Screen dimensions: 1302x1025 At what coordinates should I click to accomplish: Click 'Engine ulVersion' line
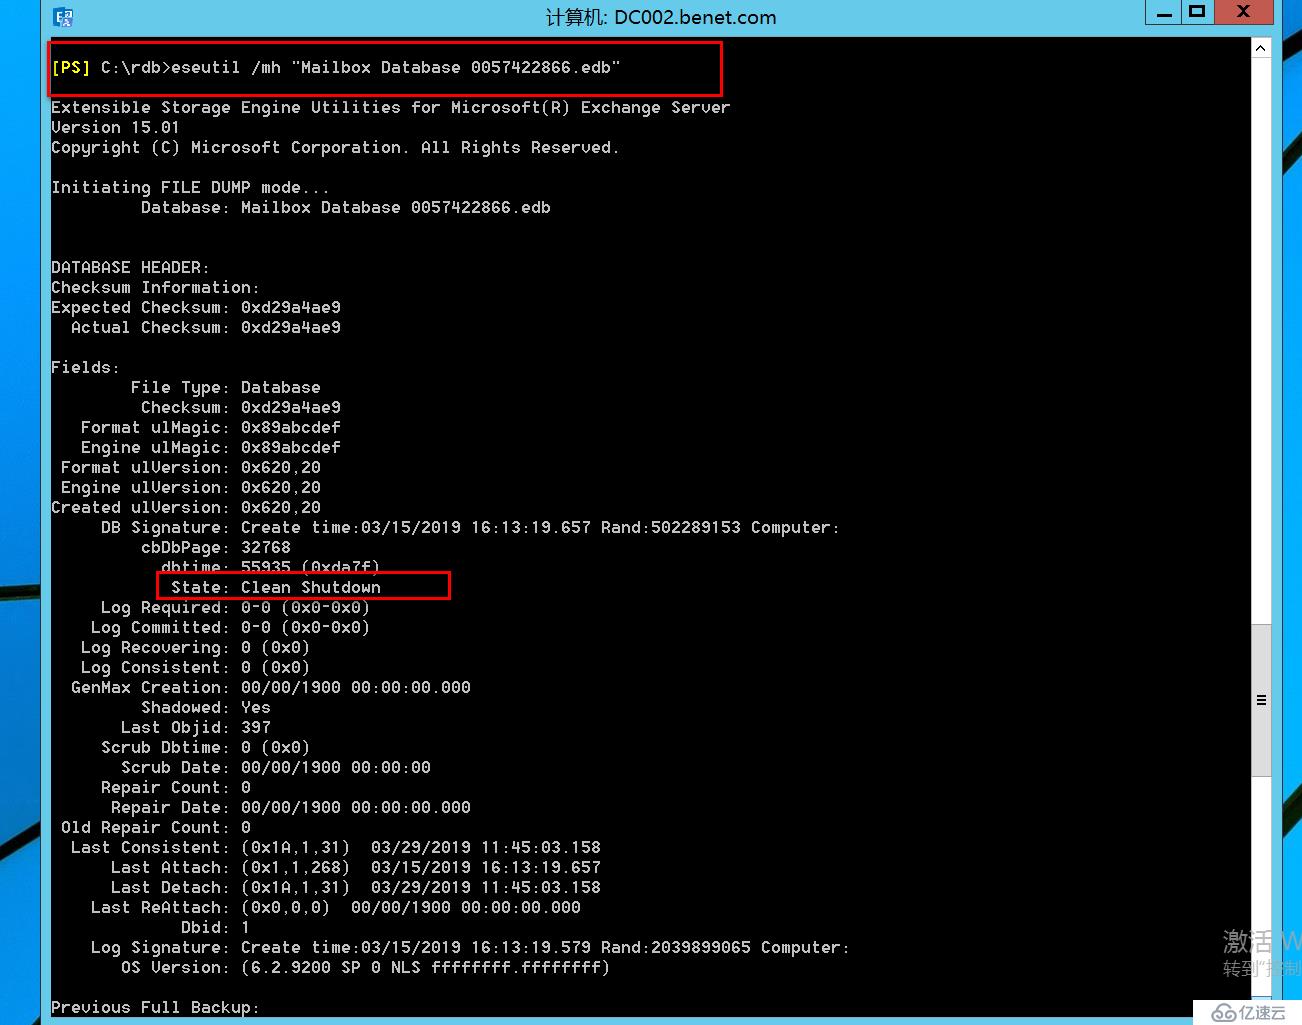[x=190, y=487]
